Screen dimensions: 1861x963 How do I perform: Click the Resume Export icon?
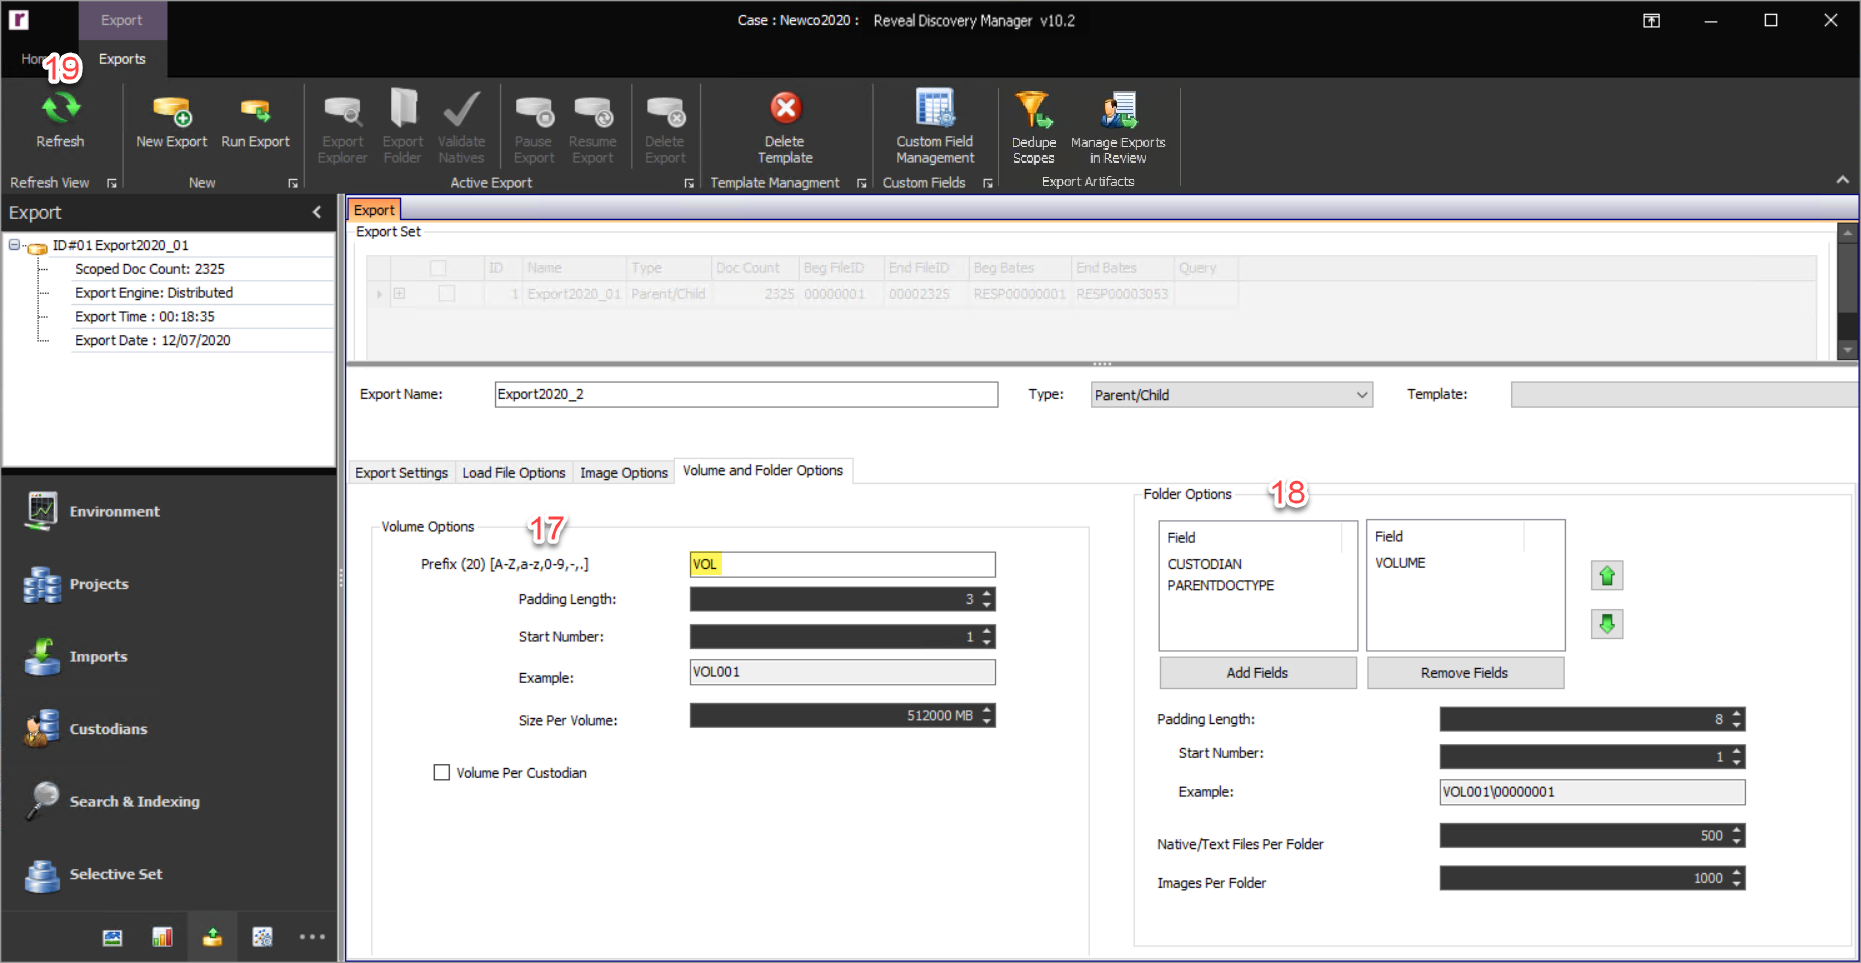point(593,110)
